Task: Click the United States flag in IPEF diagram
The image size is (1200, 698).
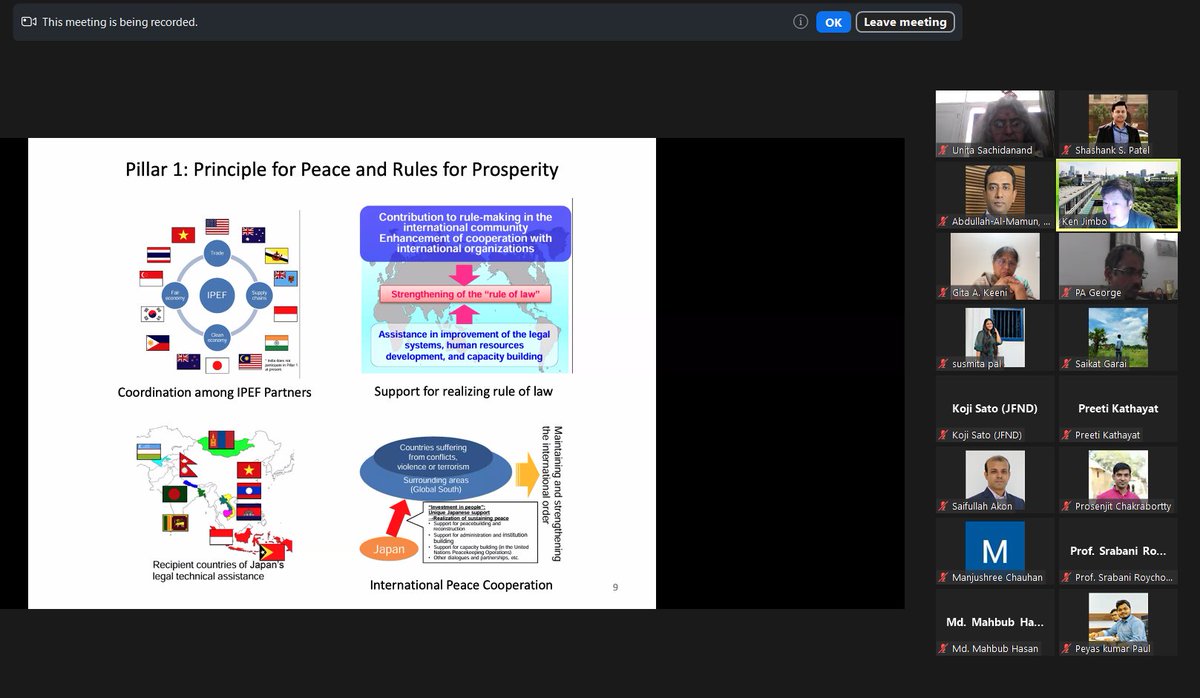Action: pos(217,226)
